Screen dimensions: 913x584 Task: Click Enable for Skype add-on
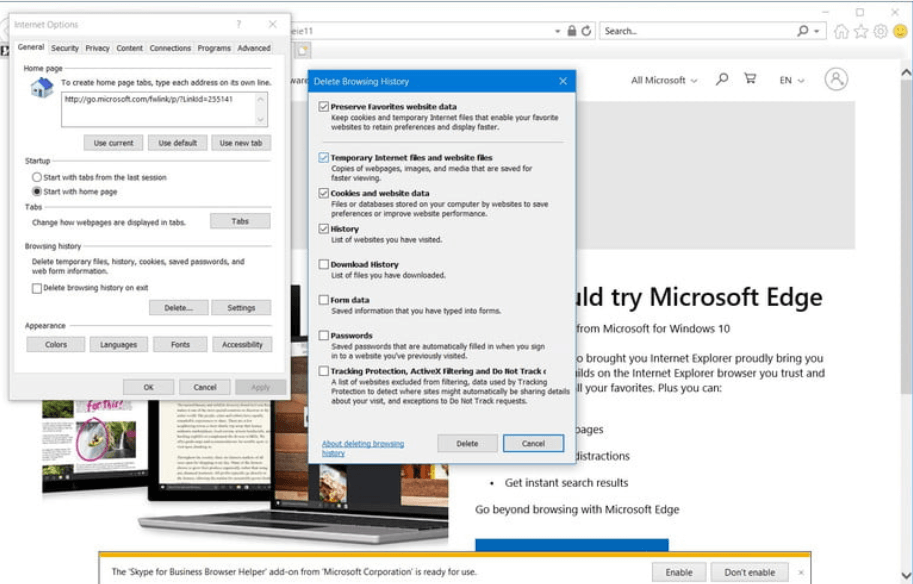point(679,572)
